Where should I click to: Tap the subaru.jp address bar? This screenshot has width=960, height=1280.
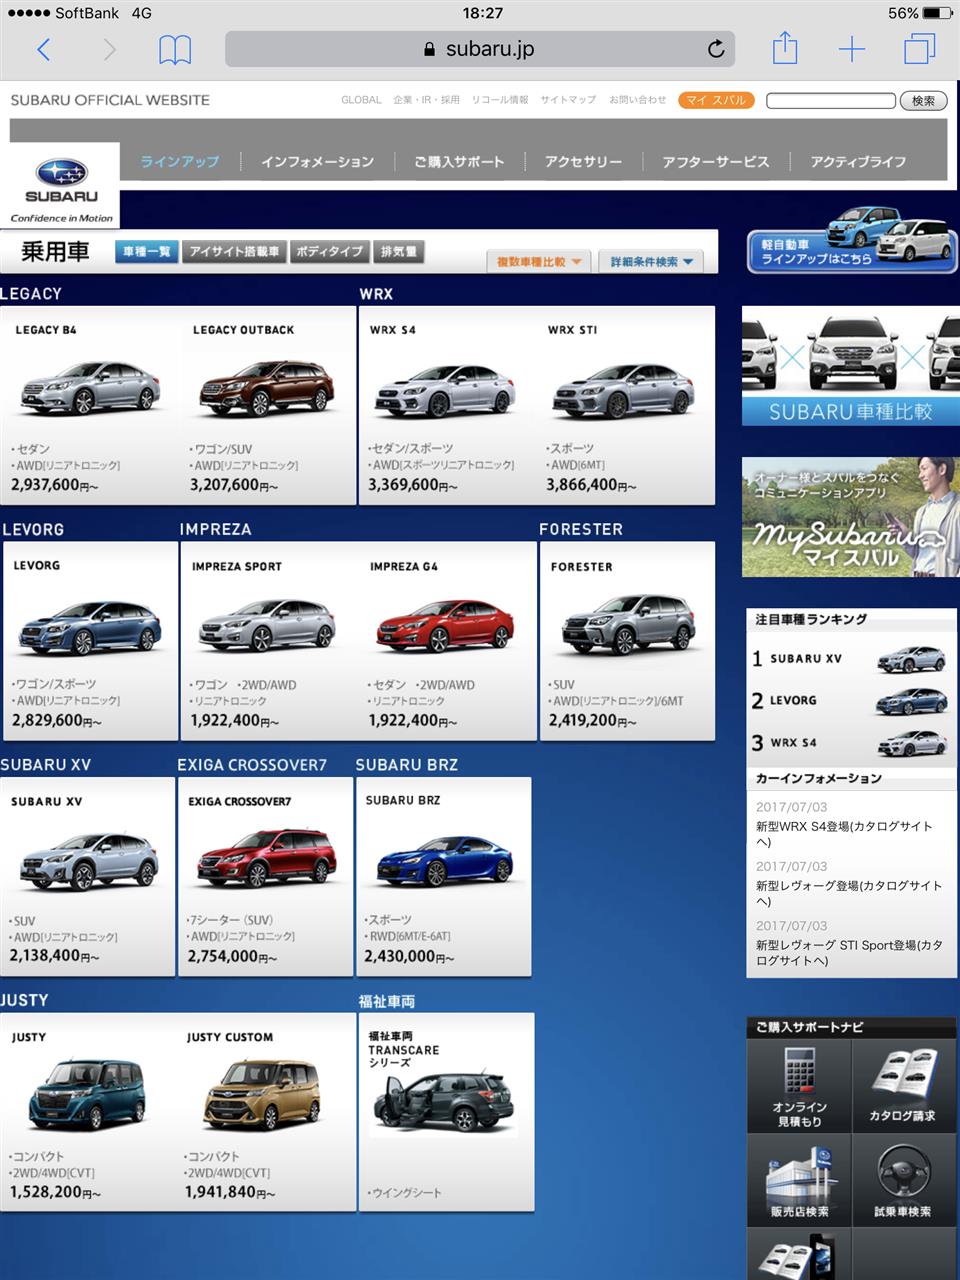480,49
